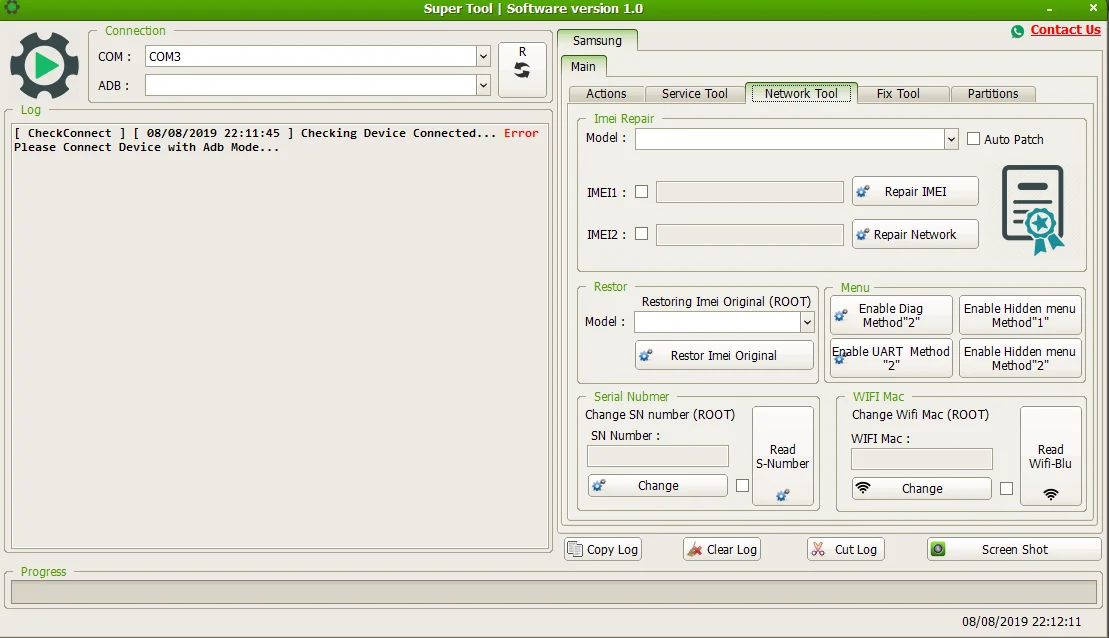Click the "Change SN number (ROOT)" label
The image size is (1109, 638).
[x=660, y=414]
